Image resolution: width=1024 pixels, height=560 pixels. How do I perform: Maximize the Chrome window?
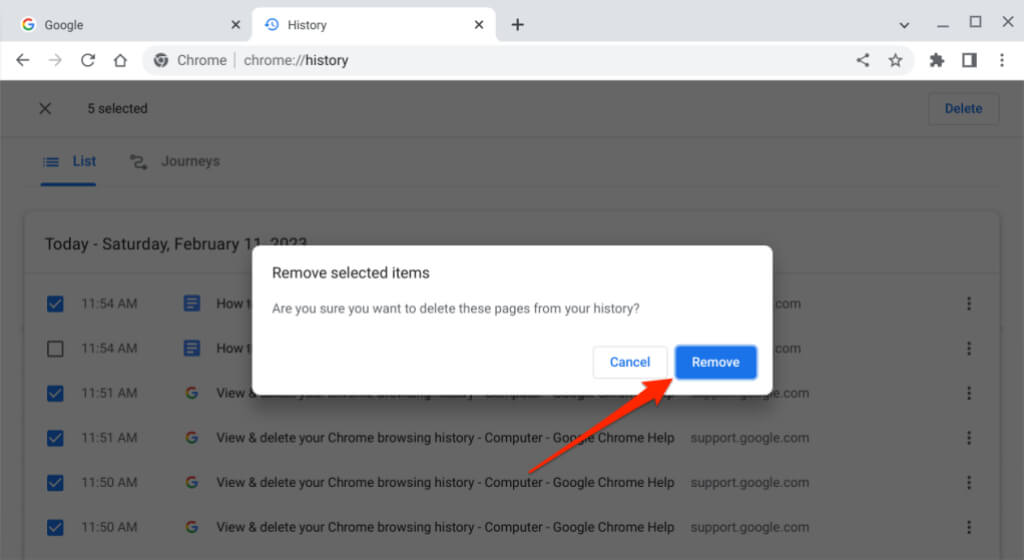point(975,22)
